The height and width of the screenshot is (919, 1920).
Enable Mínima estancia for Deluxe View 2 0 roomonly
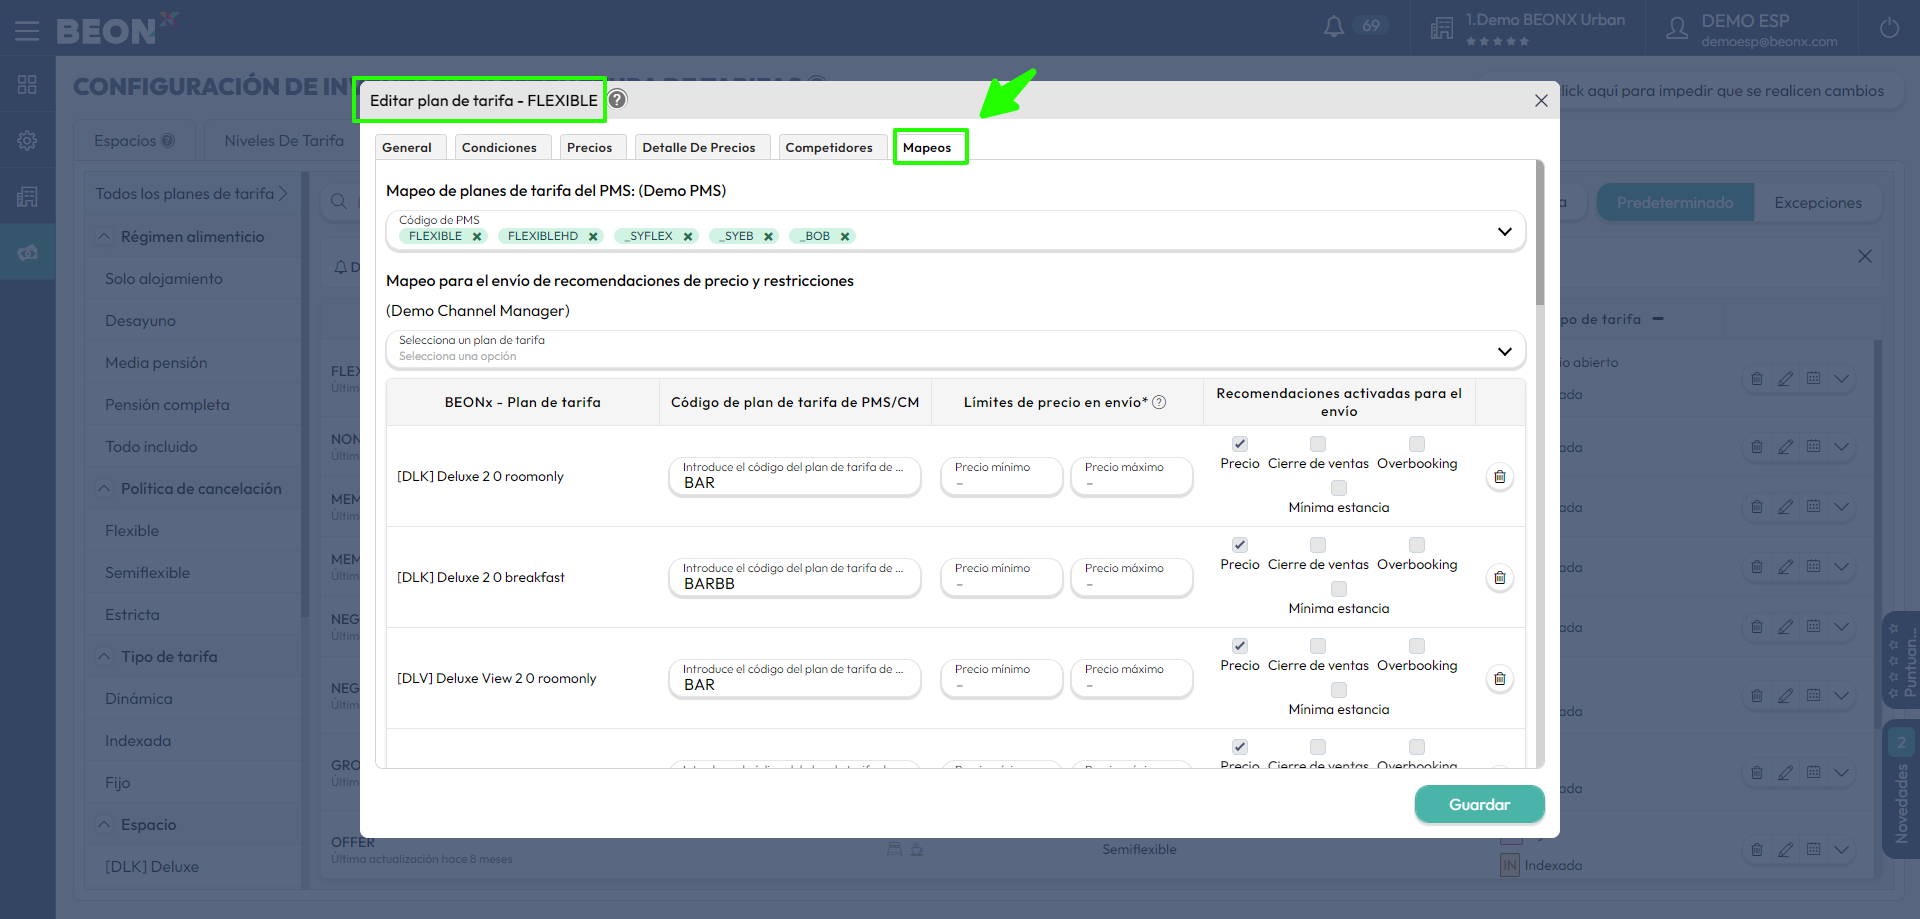coord(1339,690)
